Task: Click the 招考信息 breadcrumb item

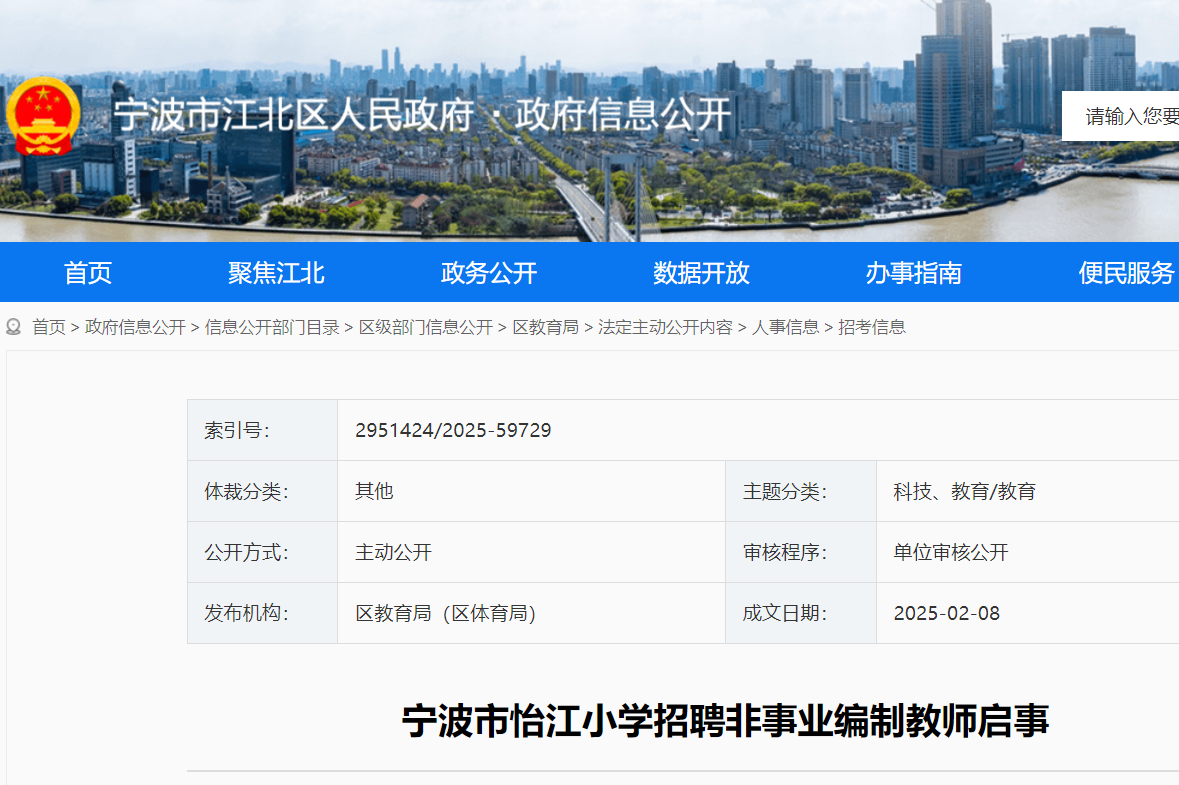Action: (x=872, y=327)
